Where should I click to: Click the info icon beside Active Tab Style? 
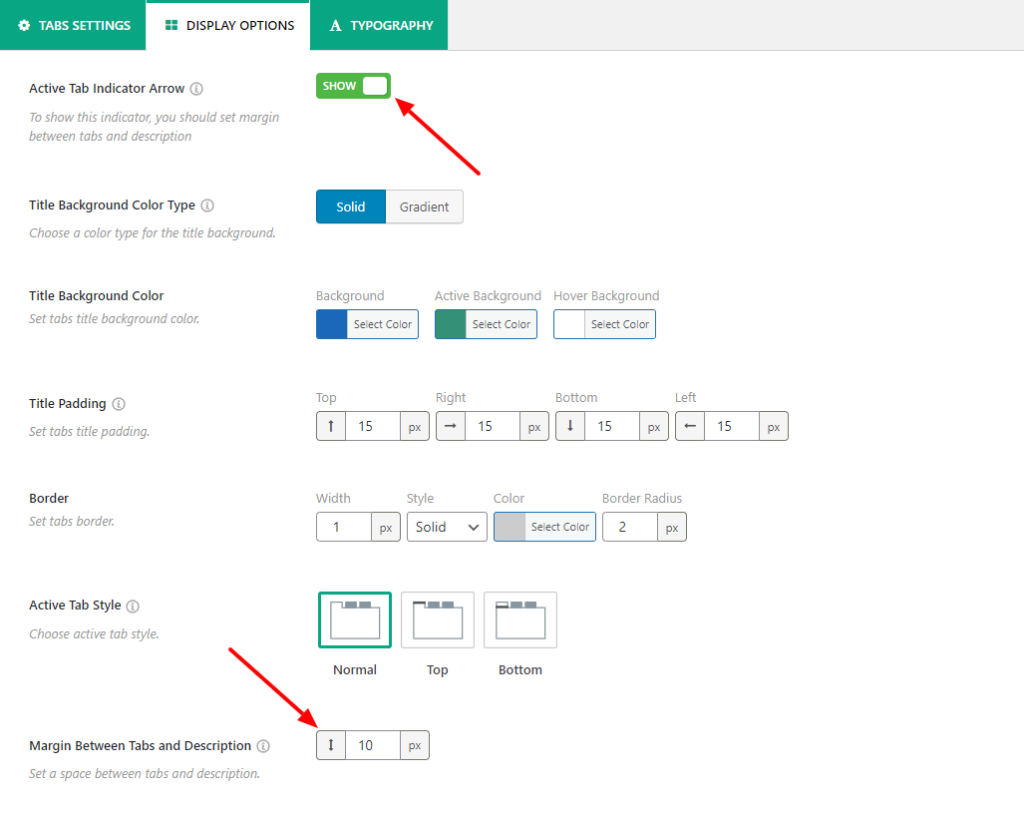[x=134, y=606]
